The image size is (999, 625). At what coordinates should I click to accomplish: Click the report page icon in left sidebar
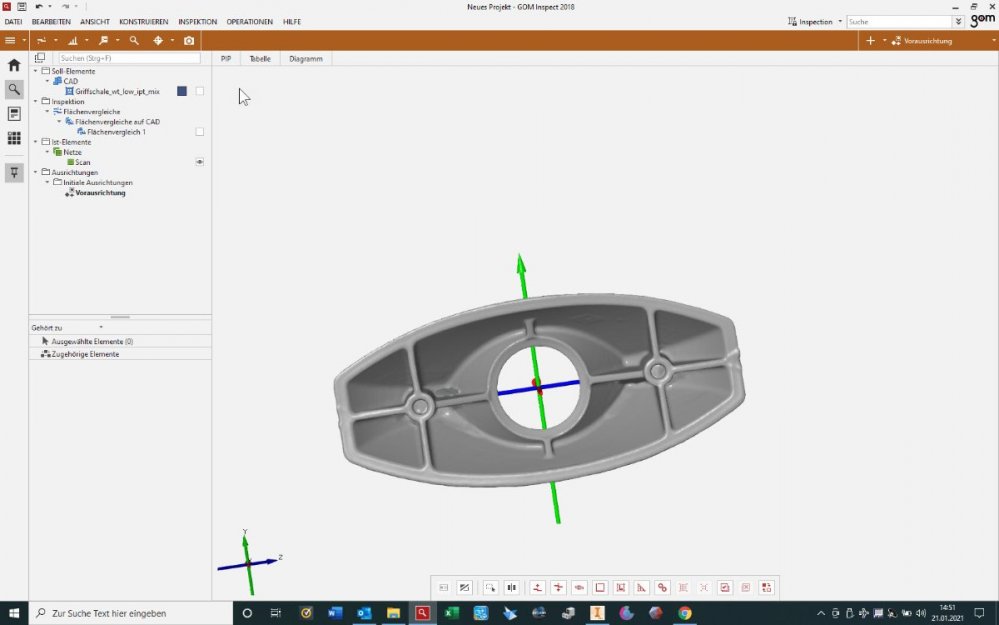(x=14, y=114)
